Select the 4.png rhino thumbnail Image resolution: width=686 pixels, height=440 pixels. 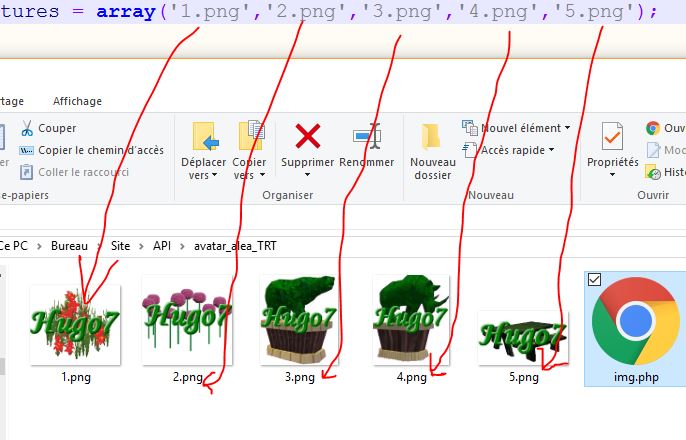coord(410,320)
